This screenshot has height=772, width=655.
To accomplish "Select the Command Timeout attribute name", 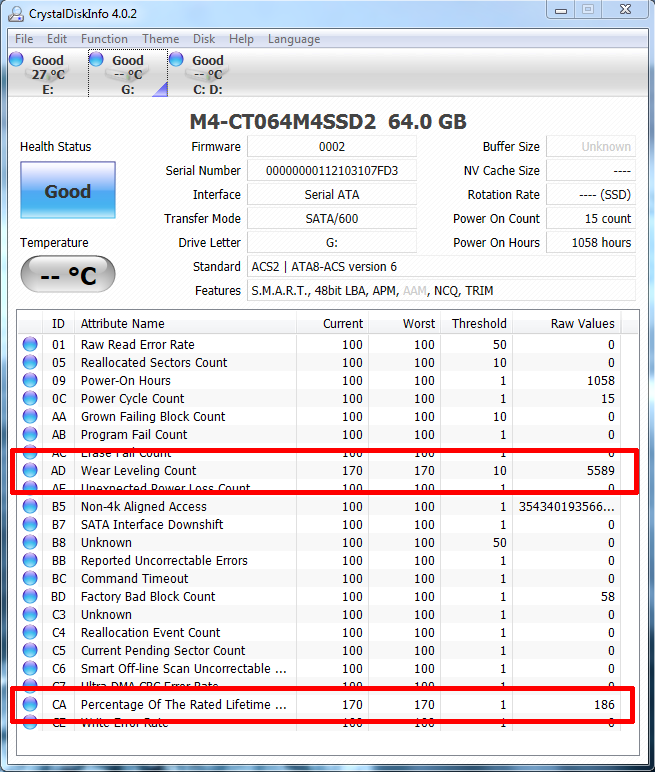I will click(x=134, y=578).
